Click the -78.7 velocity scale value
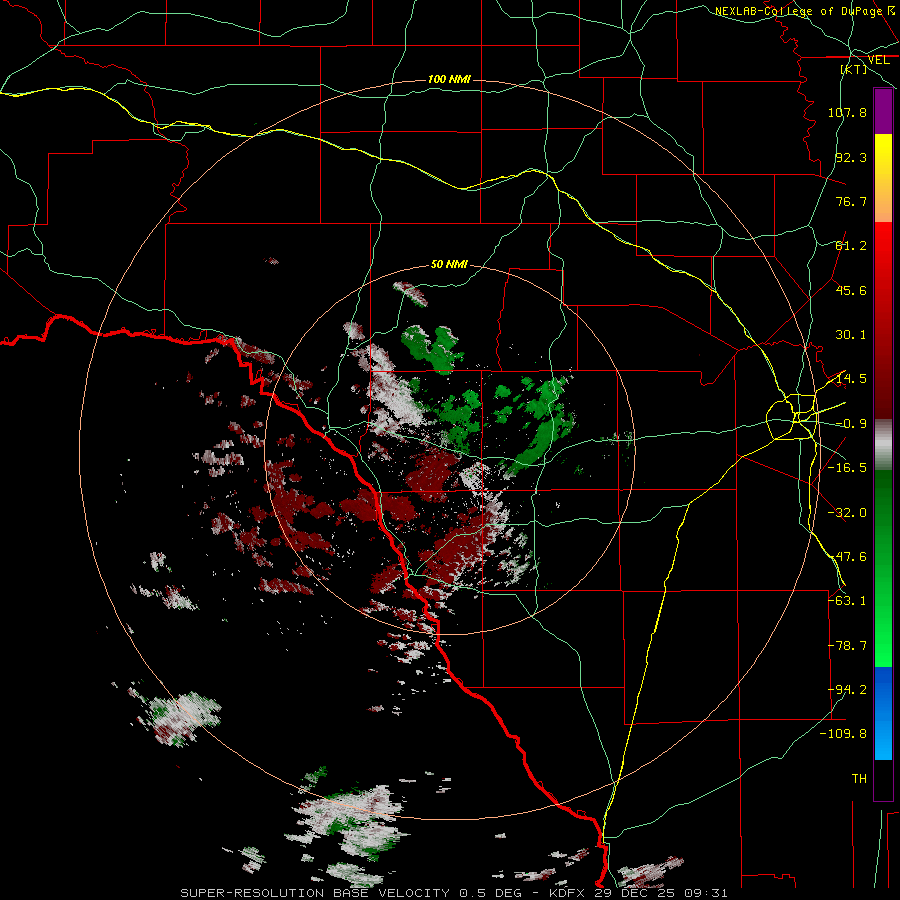The width and height of the screenshot is (900, 900). tap(847, 646)
